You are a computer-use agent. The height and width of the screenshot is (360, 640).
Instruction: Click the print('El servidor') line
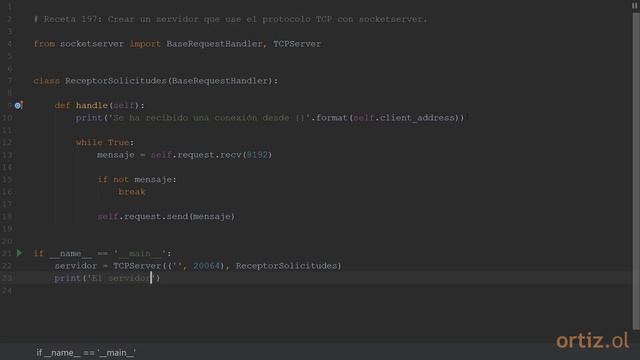tap(107, 278)
